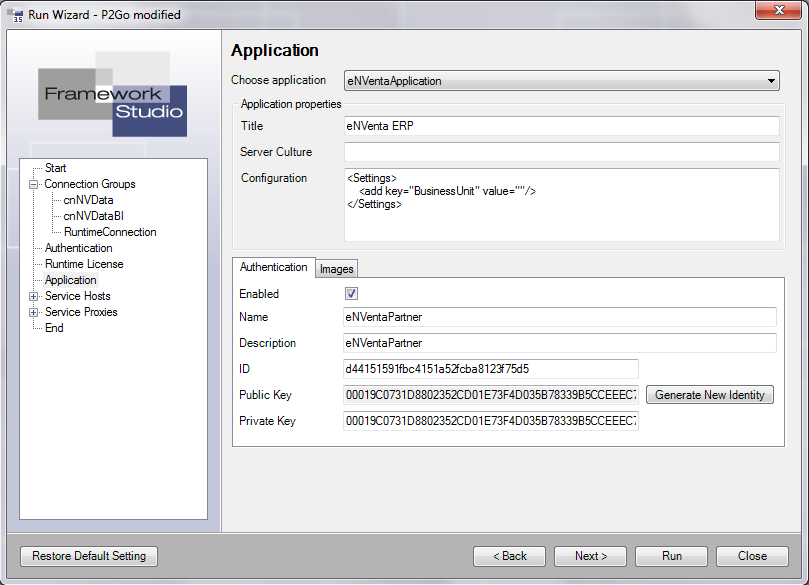Click the Description input field
Screen dimensions: 809x585
tap(560, 343)
